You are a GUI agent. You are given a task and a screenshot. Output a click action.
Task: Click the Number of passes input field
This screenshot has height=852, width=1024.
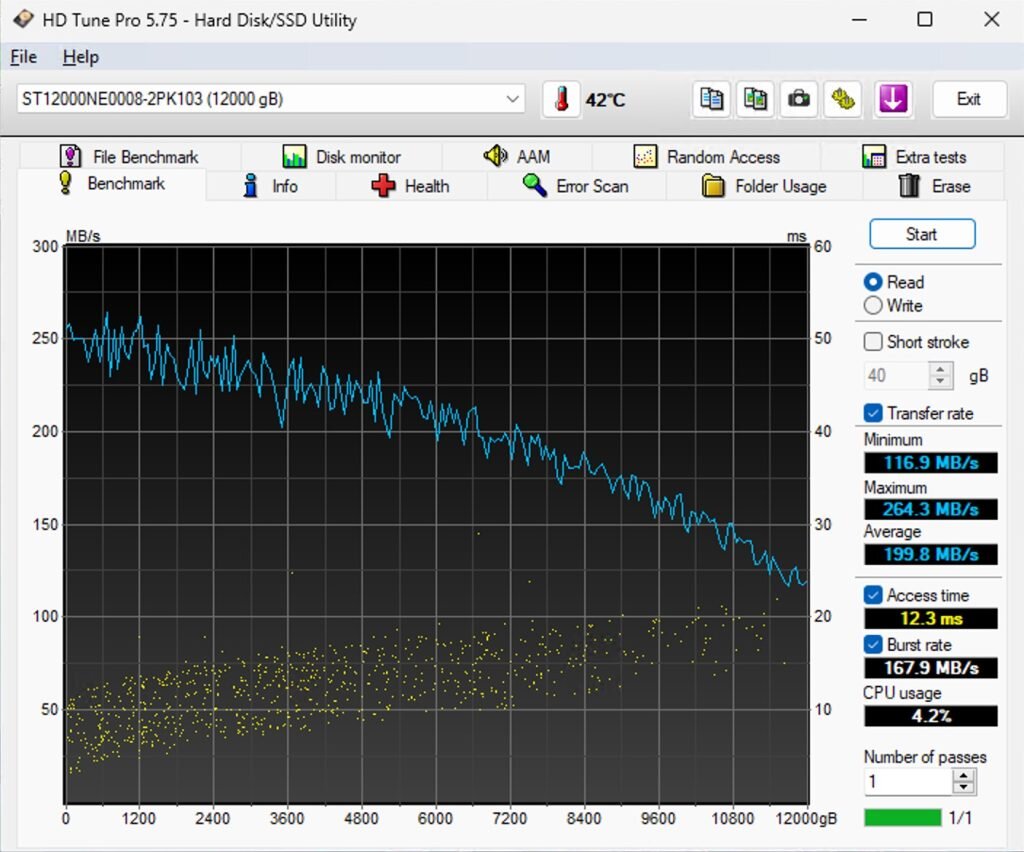(908, 781)
